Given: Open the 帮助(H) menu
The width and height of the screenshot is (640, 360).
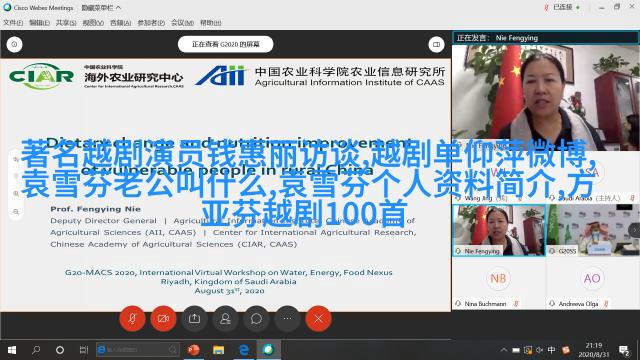Looking at the screenshot, I should point(211,23).
